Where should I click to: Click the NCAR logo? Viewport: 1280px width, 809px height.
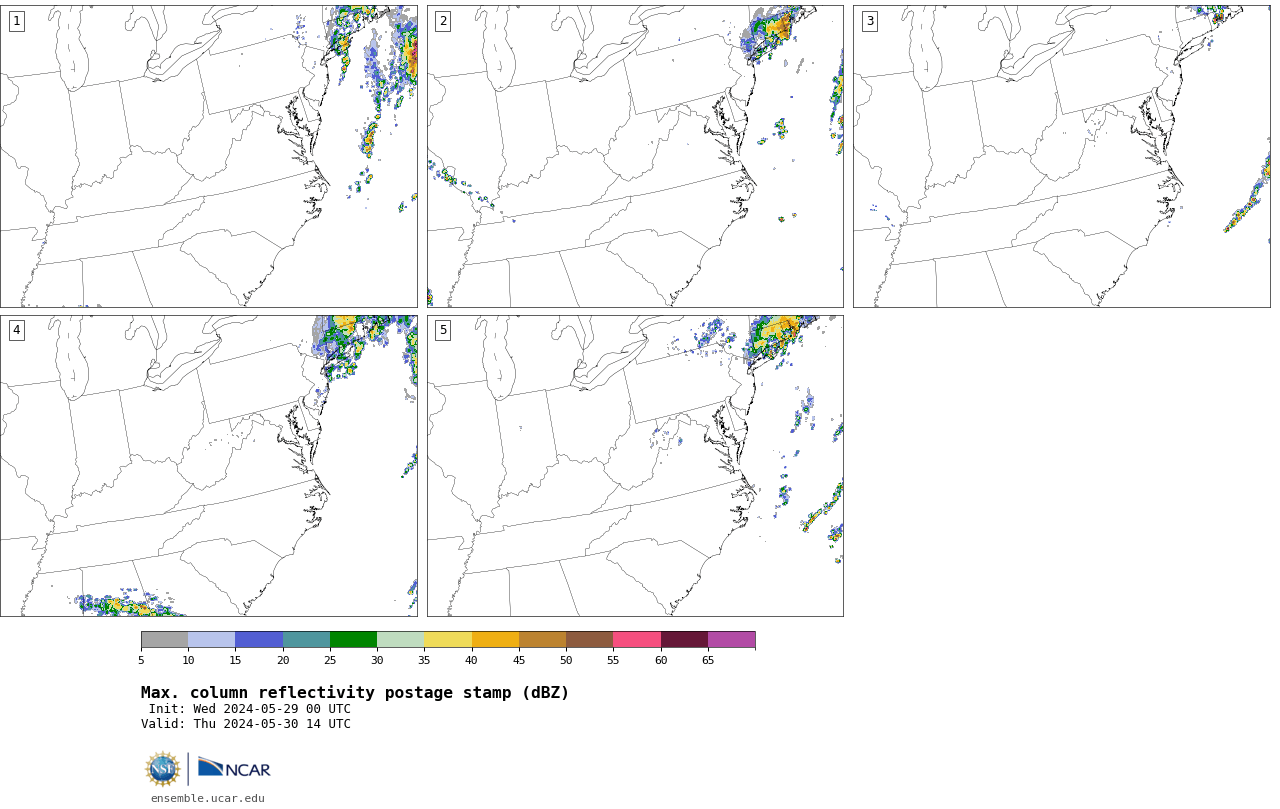234,768
